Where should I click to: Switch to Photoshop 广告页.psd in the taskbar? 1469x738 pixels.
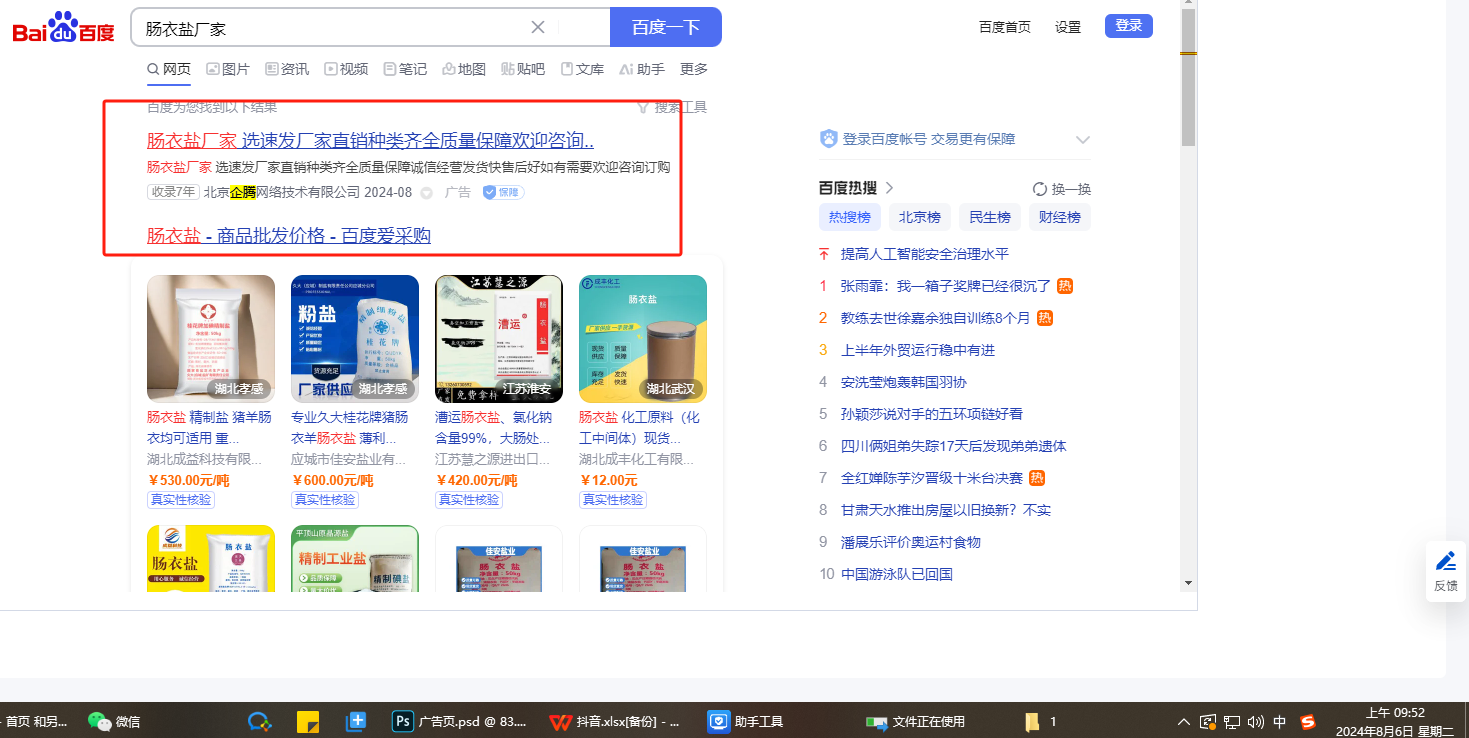tap(461, 721)
